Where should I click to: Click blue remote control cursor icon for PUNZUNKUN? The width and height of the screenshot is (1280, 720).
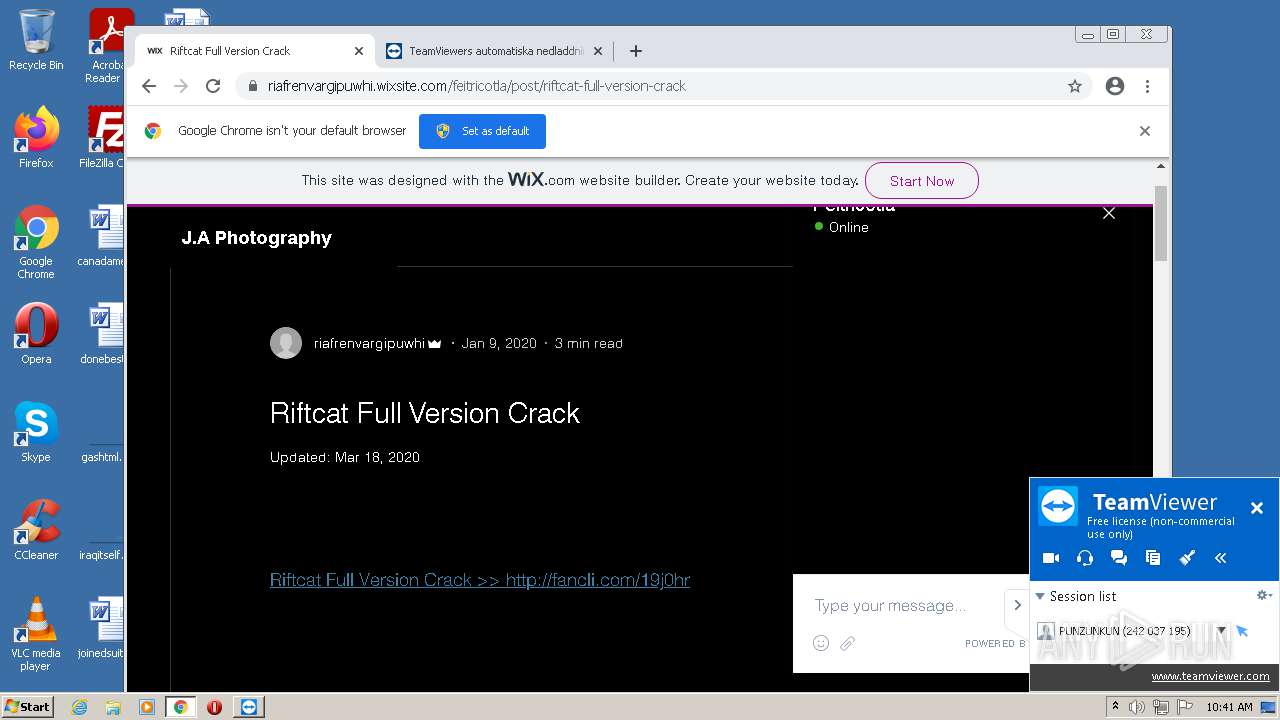1242,631
